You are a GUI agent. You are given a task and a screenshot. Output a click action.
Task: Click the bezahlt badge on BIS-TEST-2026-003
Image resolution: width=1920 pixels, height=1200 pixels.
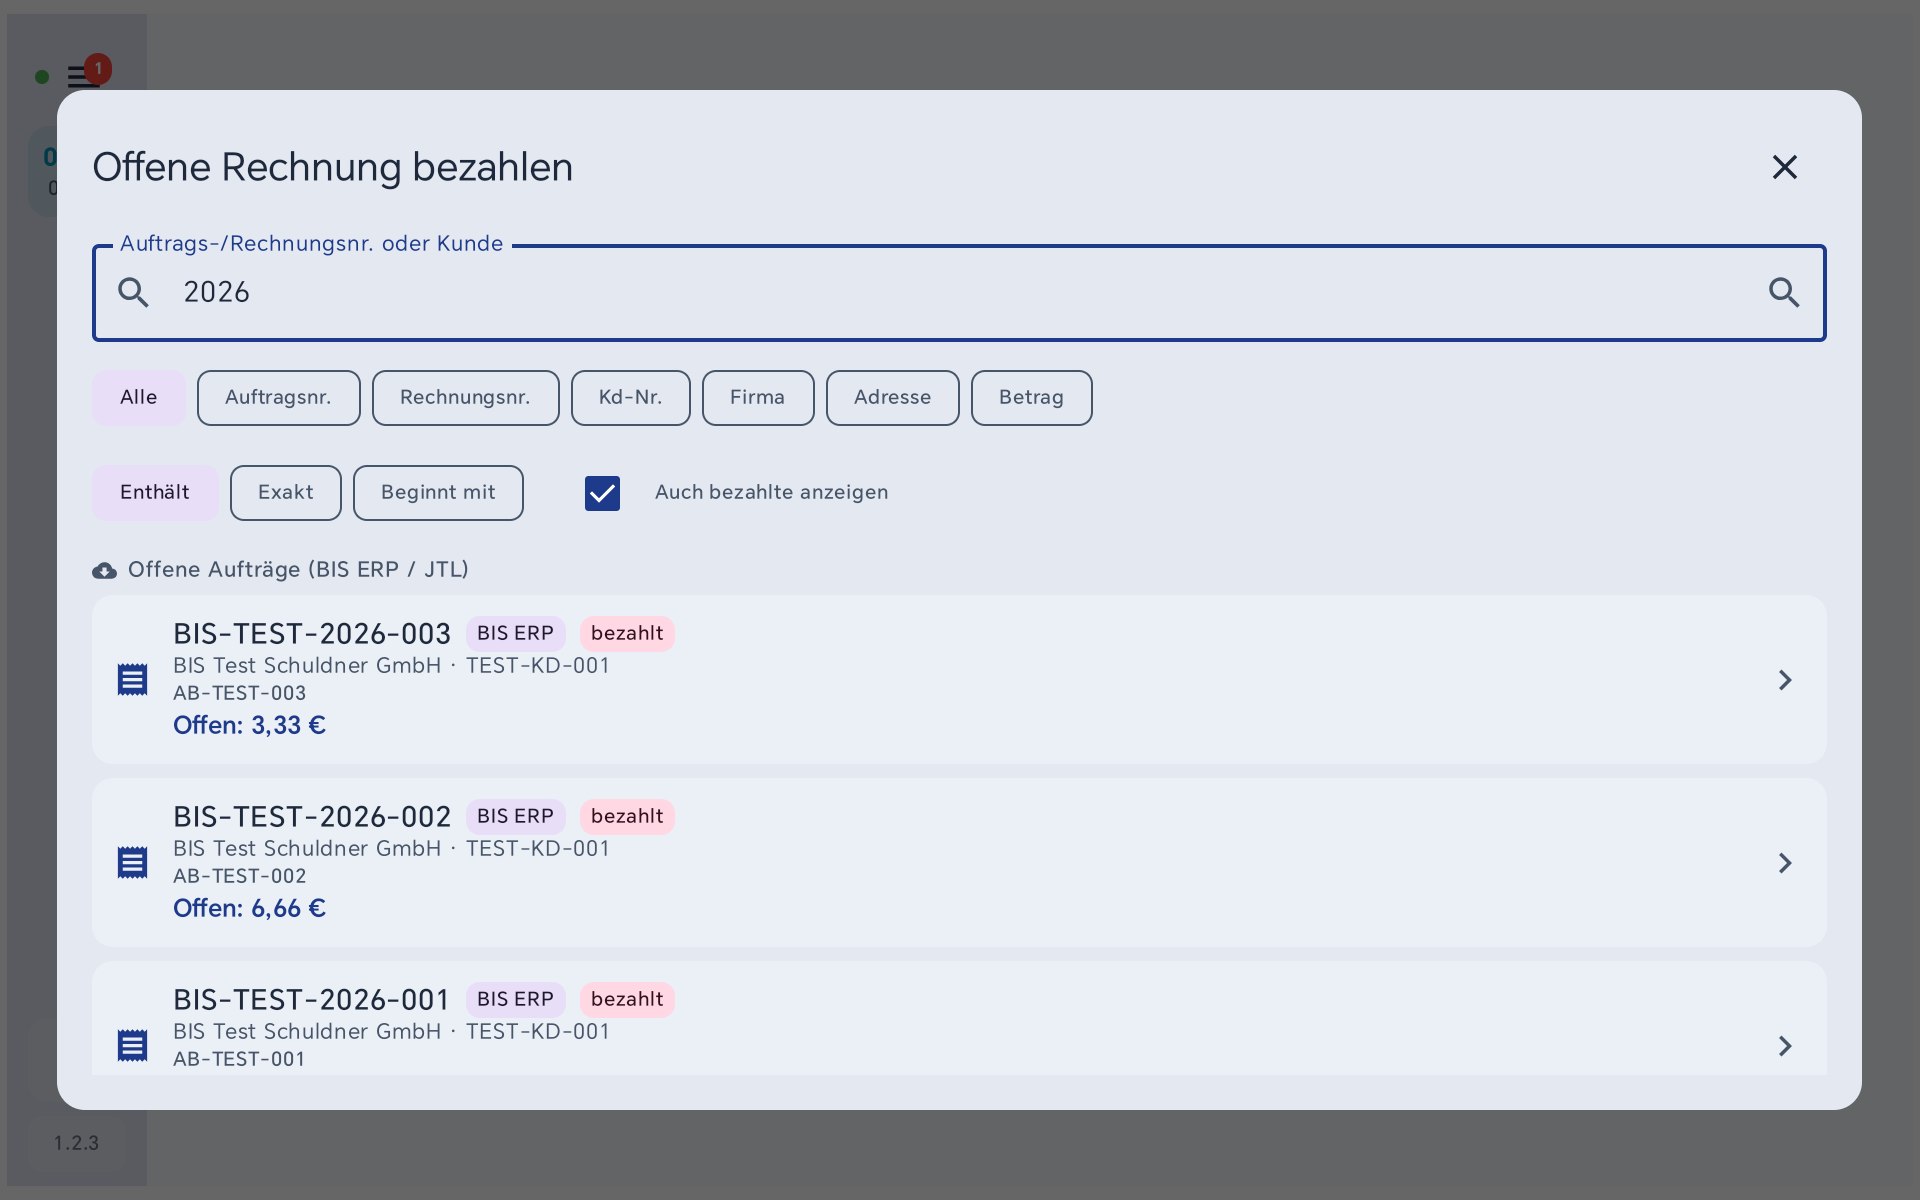pos(627,634)
